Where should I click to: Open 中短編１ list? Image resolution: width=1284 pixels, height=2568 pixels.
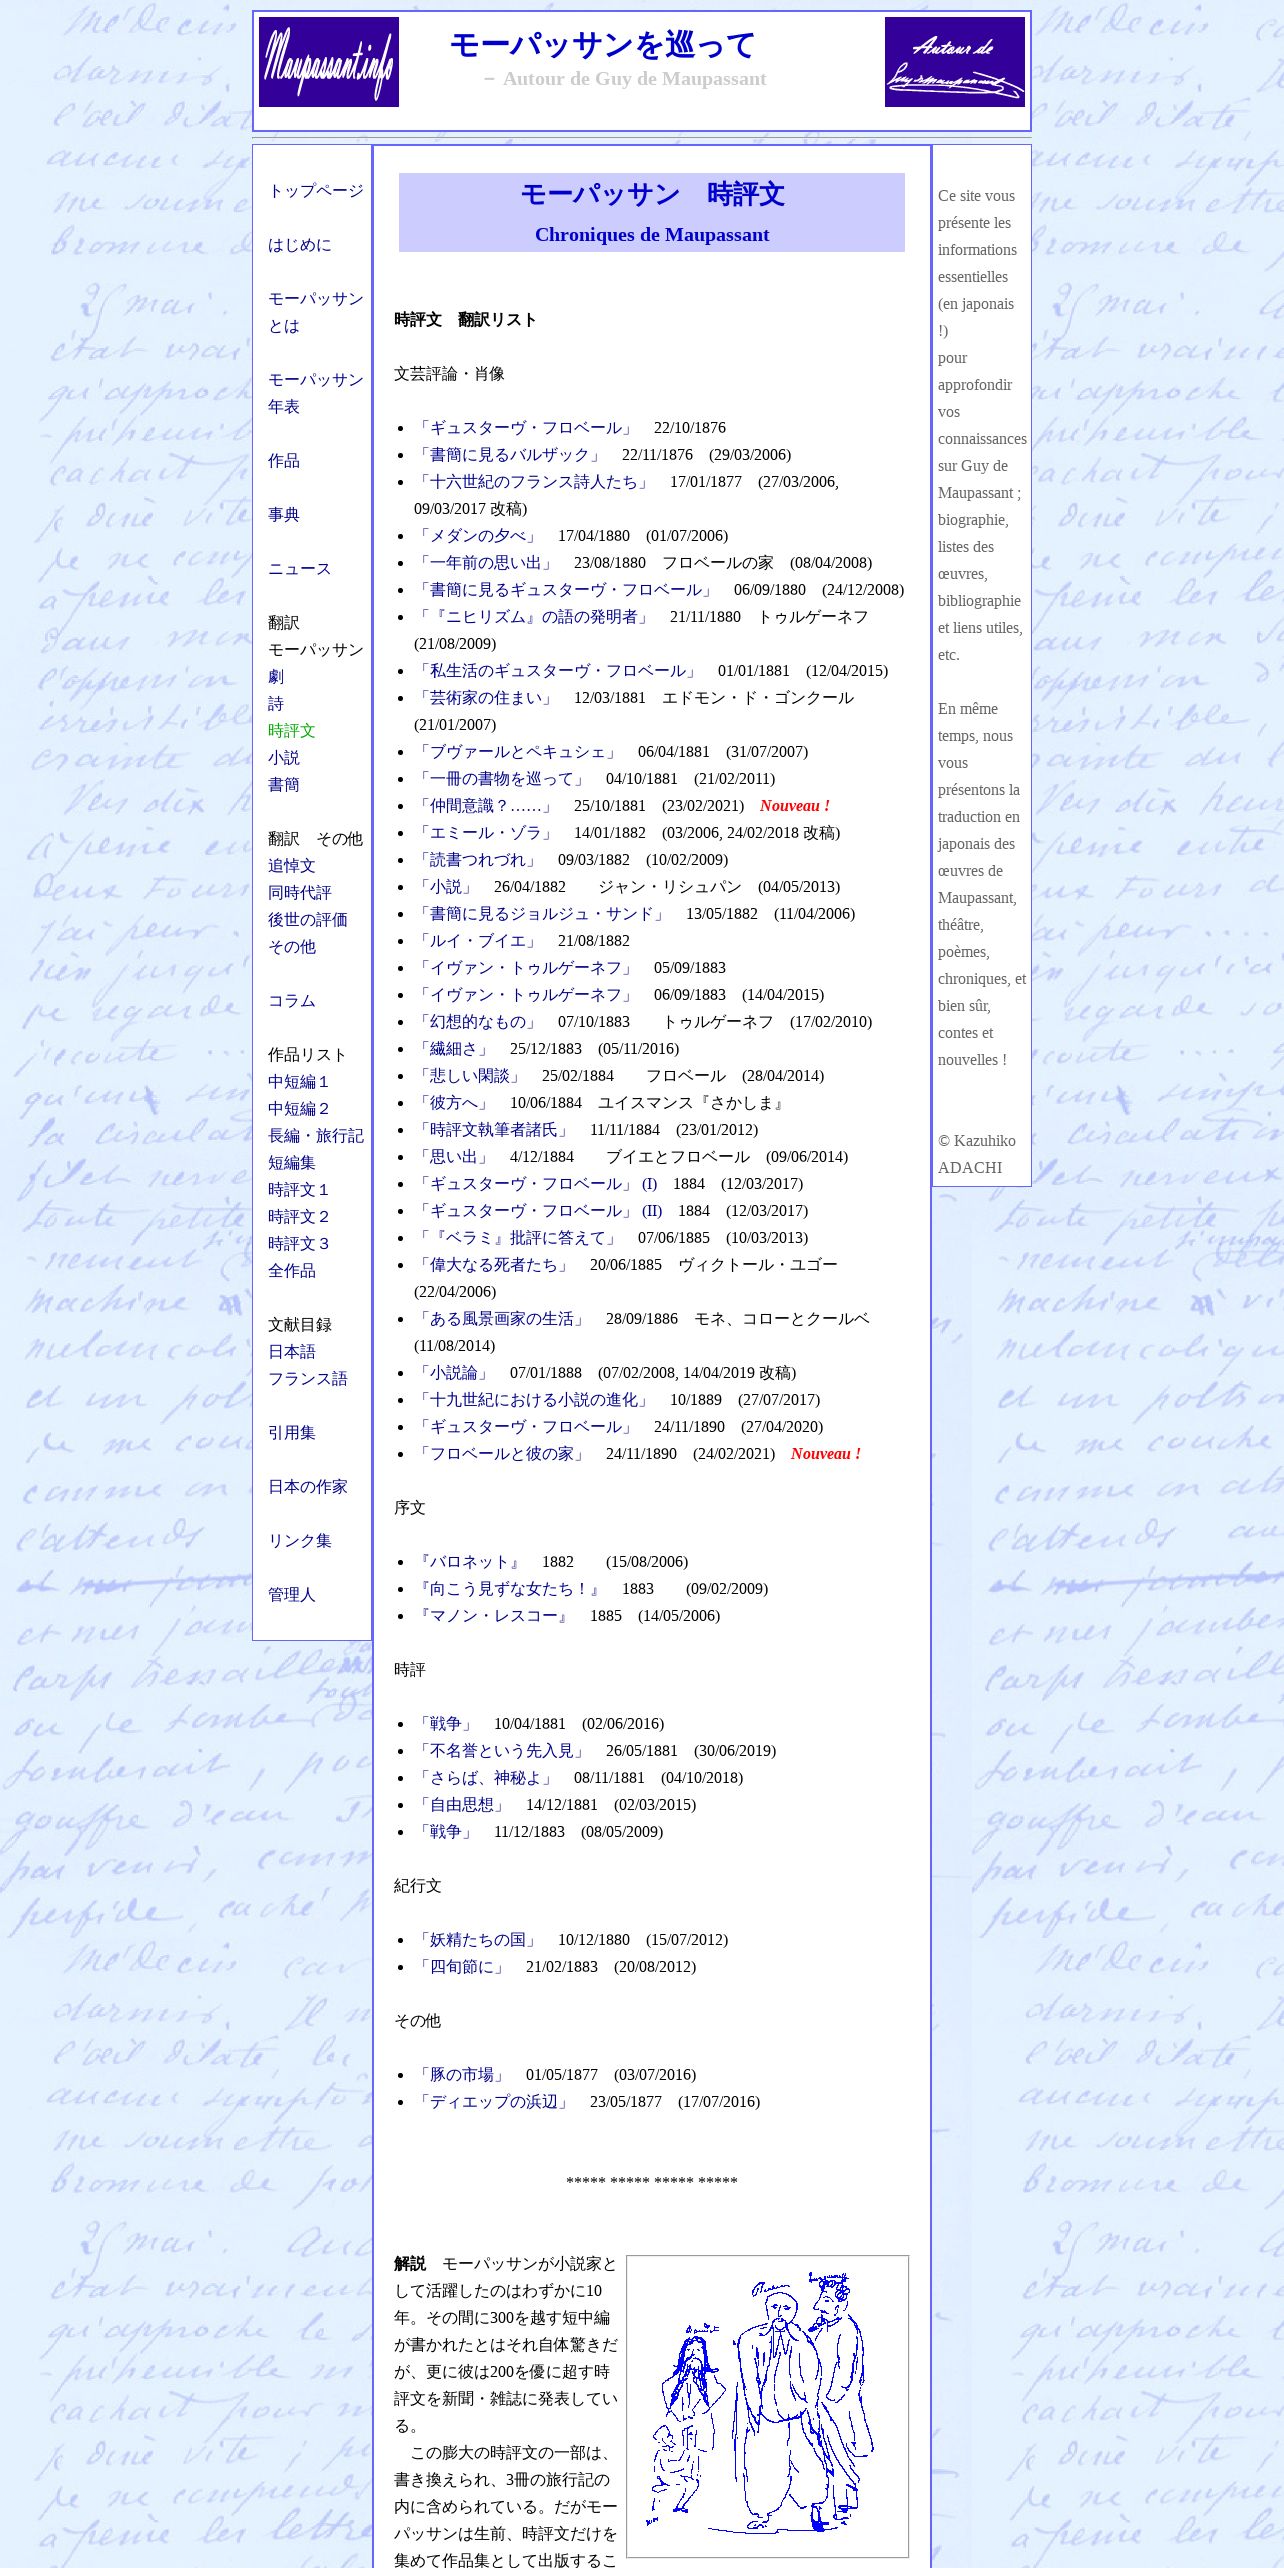[x=299, y=1082]
